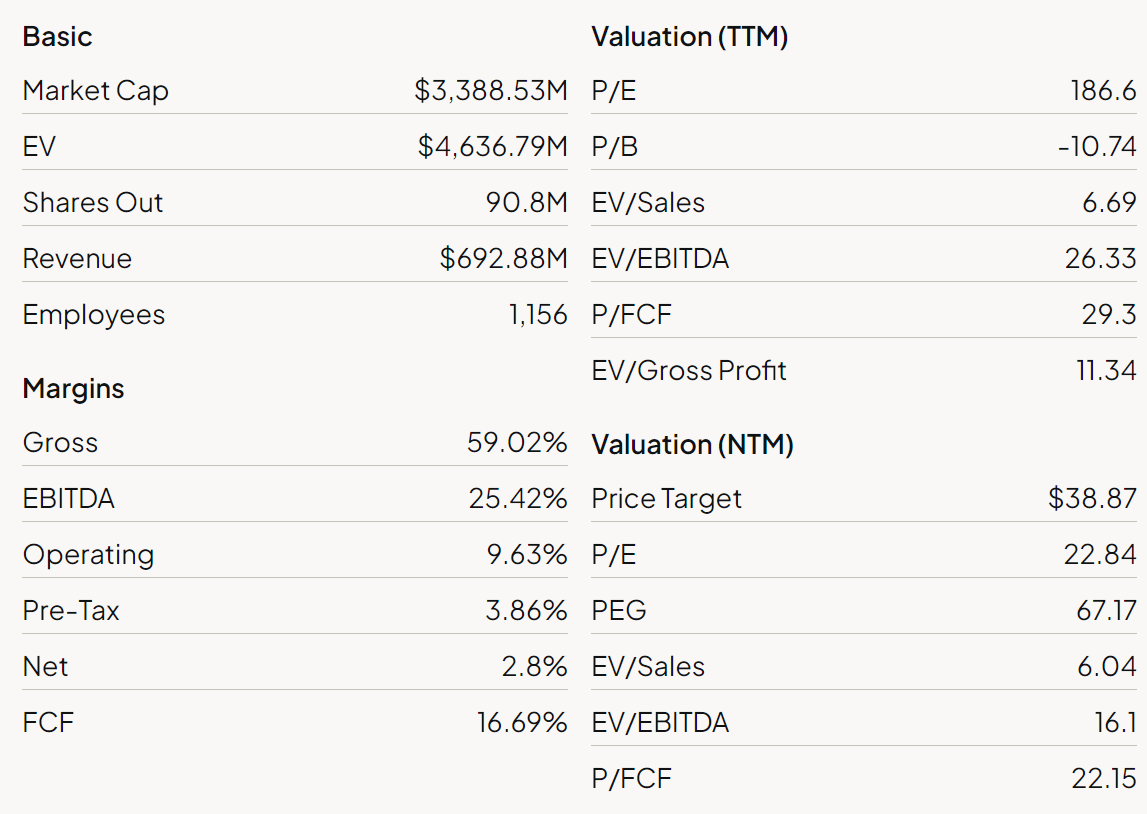Click the Operating margin label
Viewport: 1147px width, 814px height.
88,555
